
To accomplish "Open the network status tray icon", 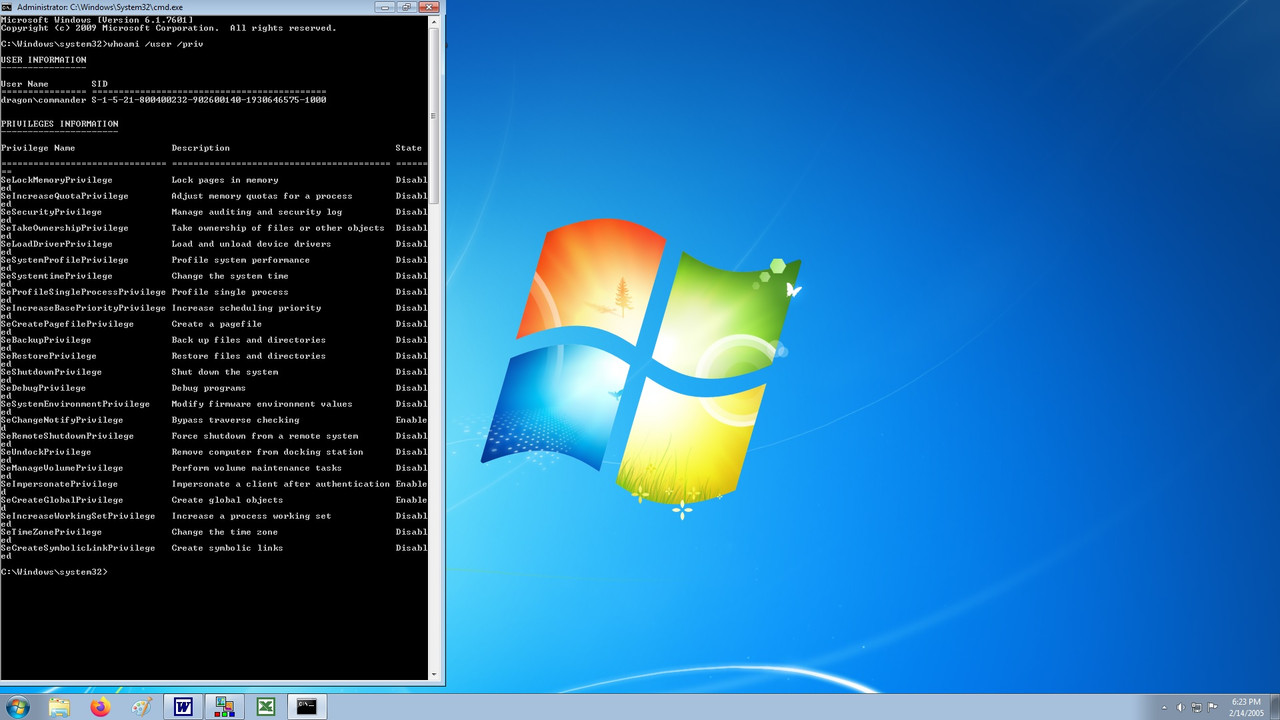I will click(1197, 707).
